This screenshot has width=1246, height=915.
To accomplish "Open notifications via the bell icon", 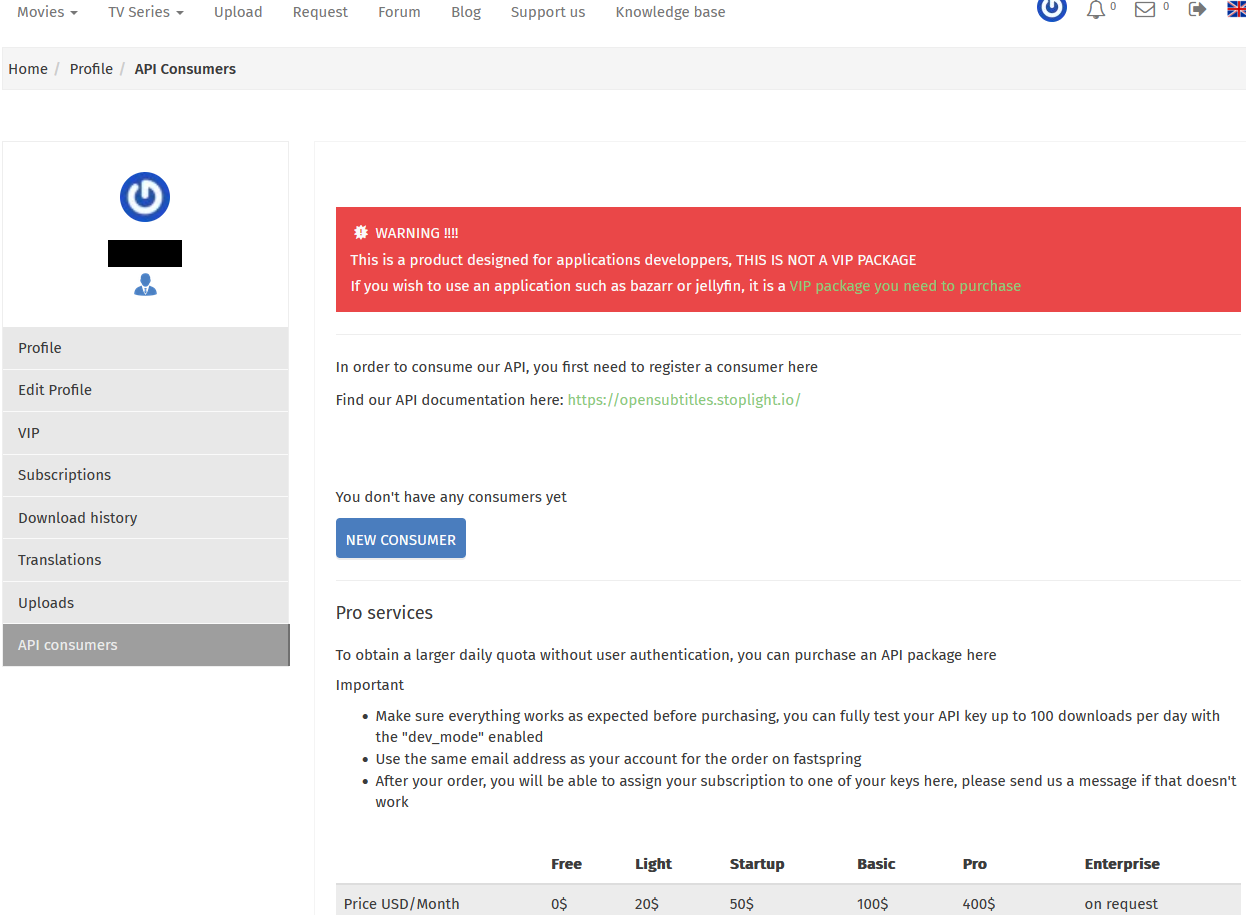I will 1095,10.
